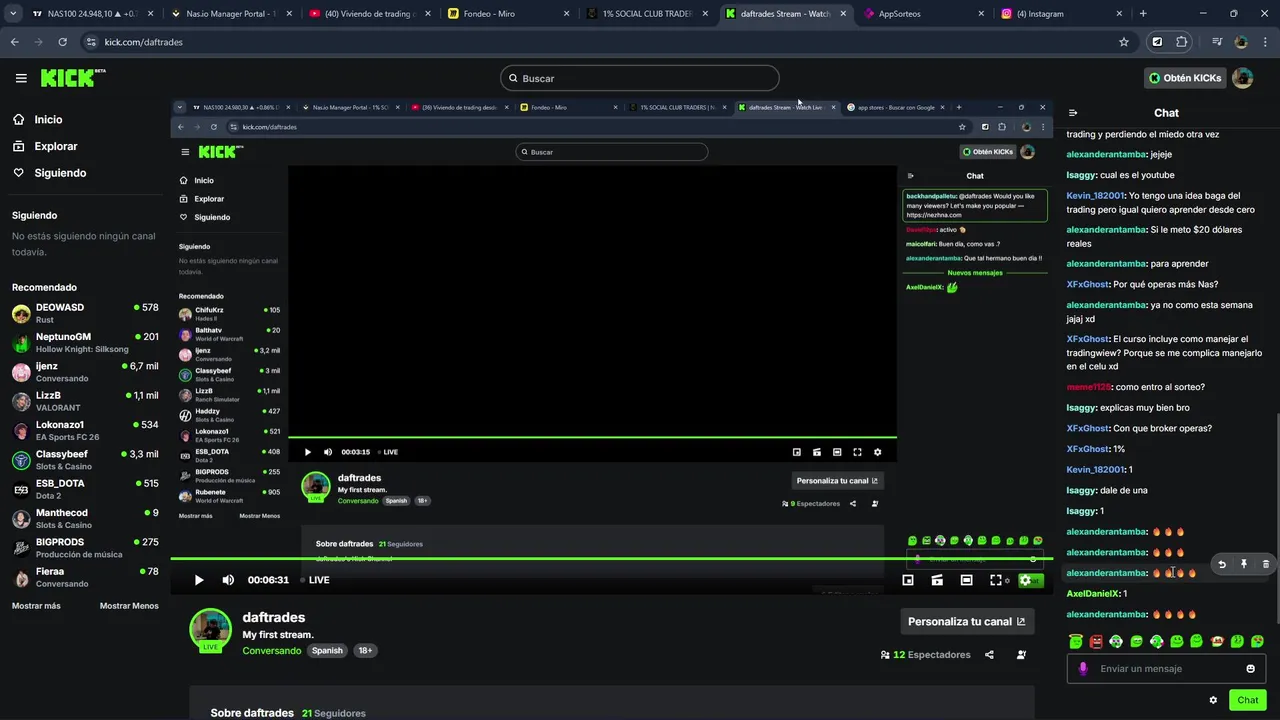
Task: Focus the Buscar search field
Action: (x=640, y=78)
